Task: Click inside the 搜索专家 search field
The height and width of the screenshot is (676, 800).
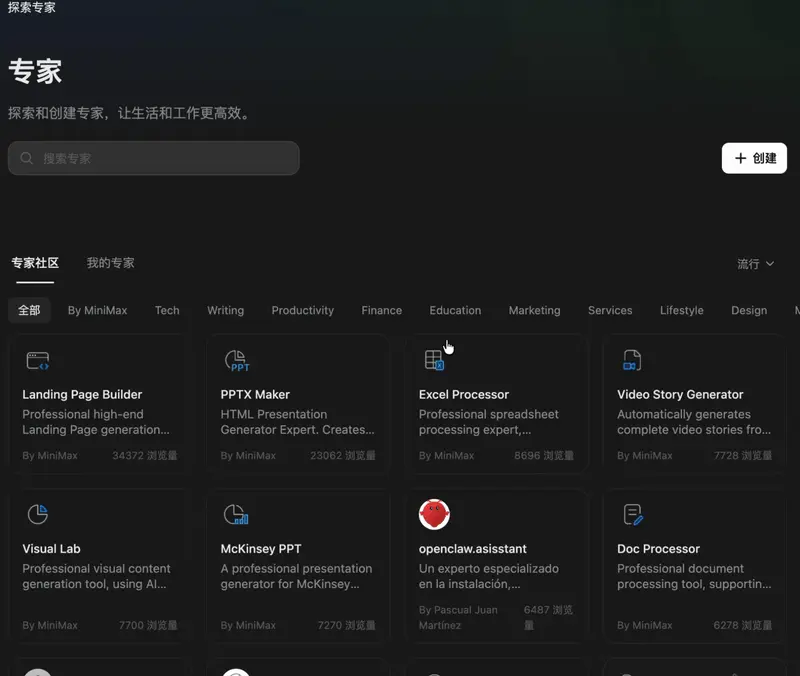Action: coord(150,158)
